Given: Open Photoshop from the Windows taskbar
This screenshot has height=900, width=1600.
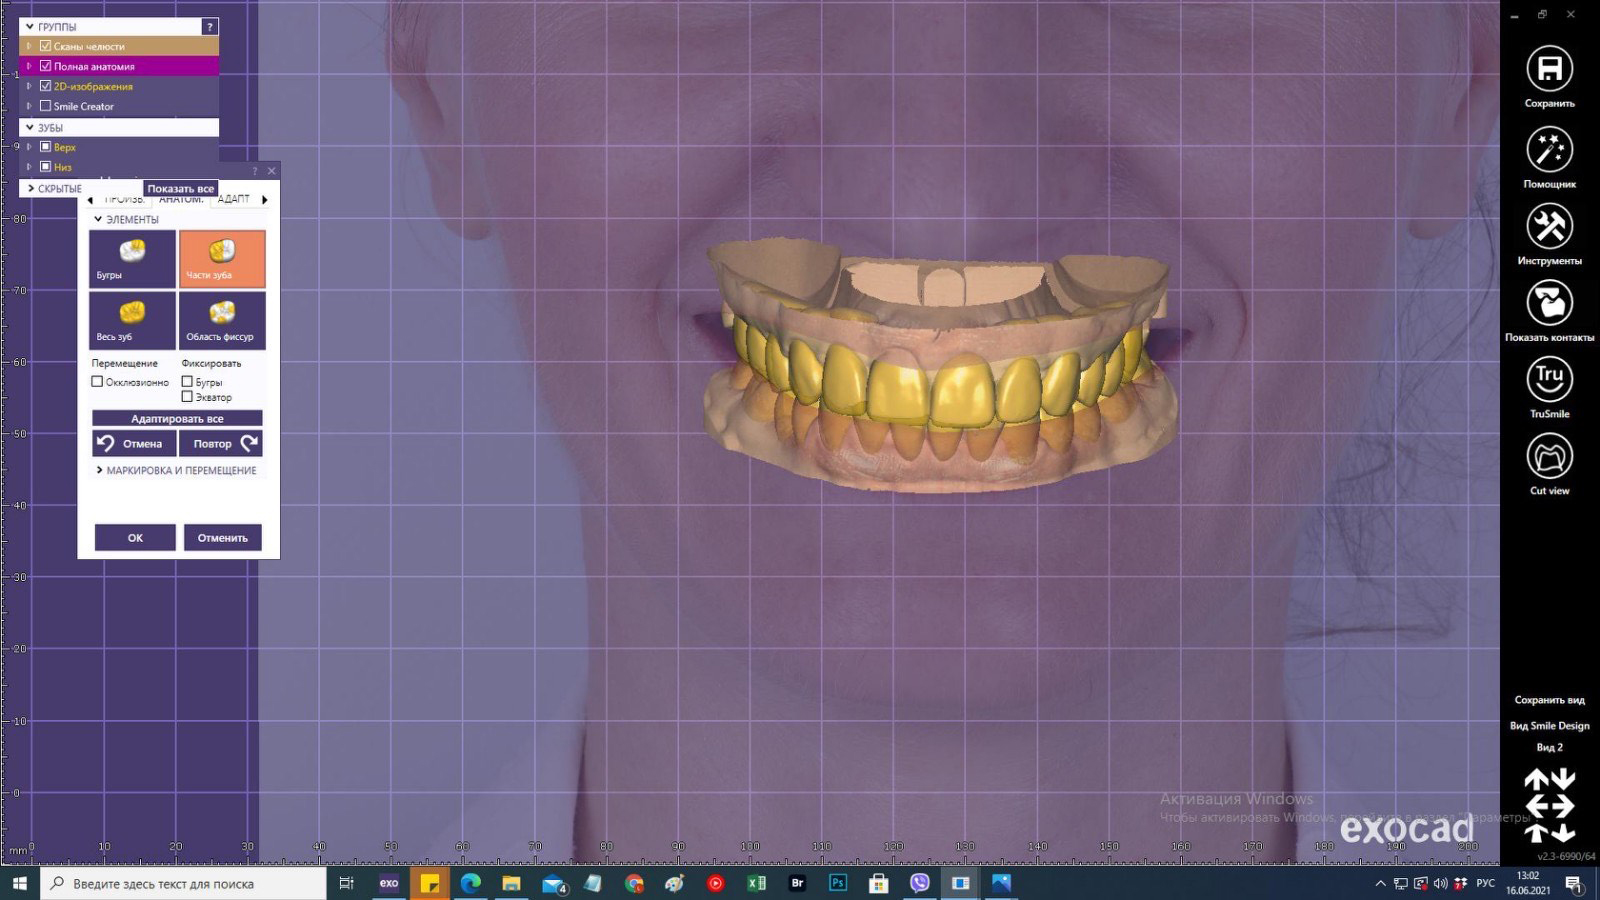Looking at the screenshot, I should click(x=838, y=883).
